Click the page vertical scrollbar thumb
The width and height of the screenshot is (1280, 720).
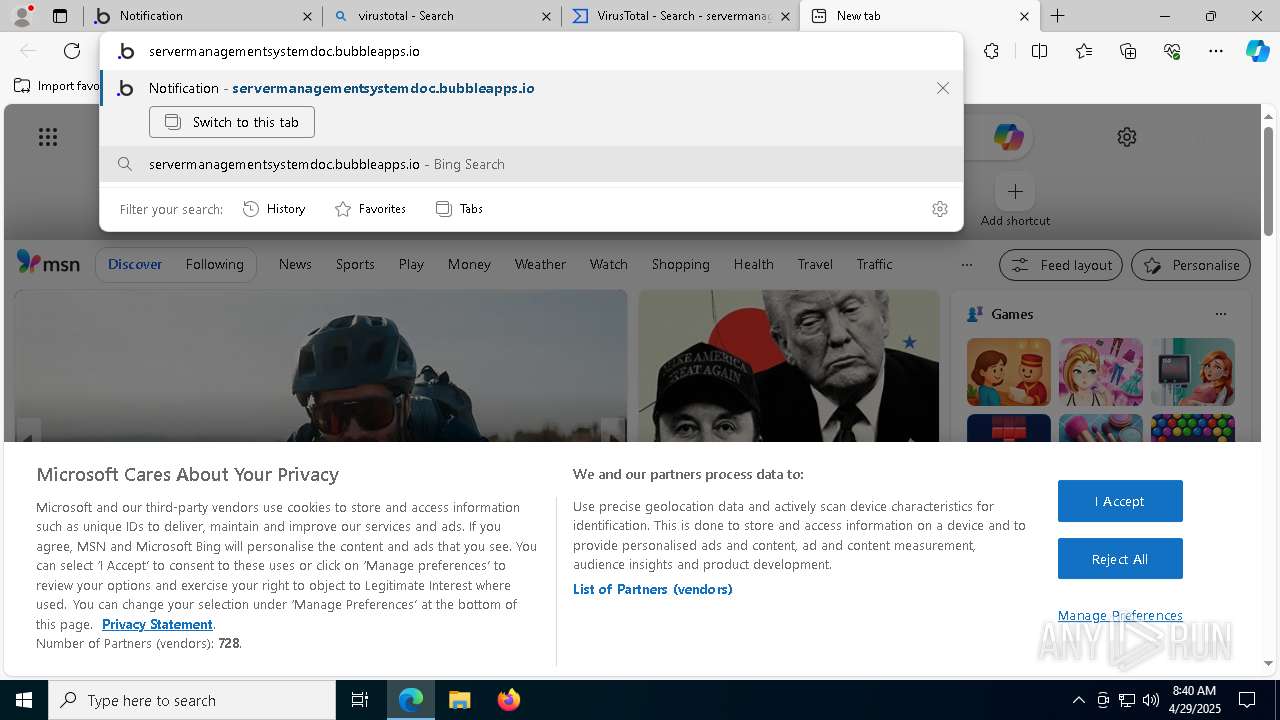pyautogui.click(x=1268, y=181)
